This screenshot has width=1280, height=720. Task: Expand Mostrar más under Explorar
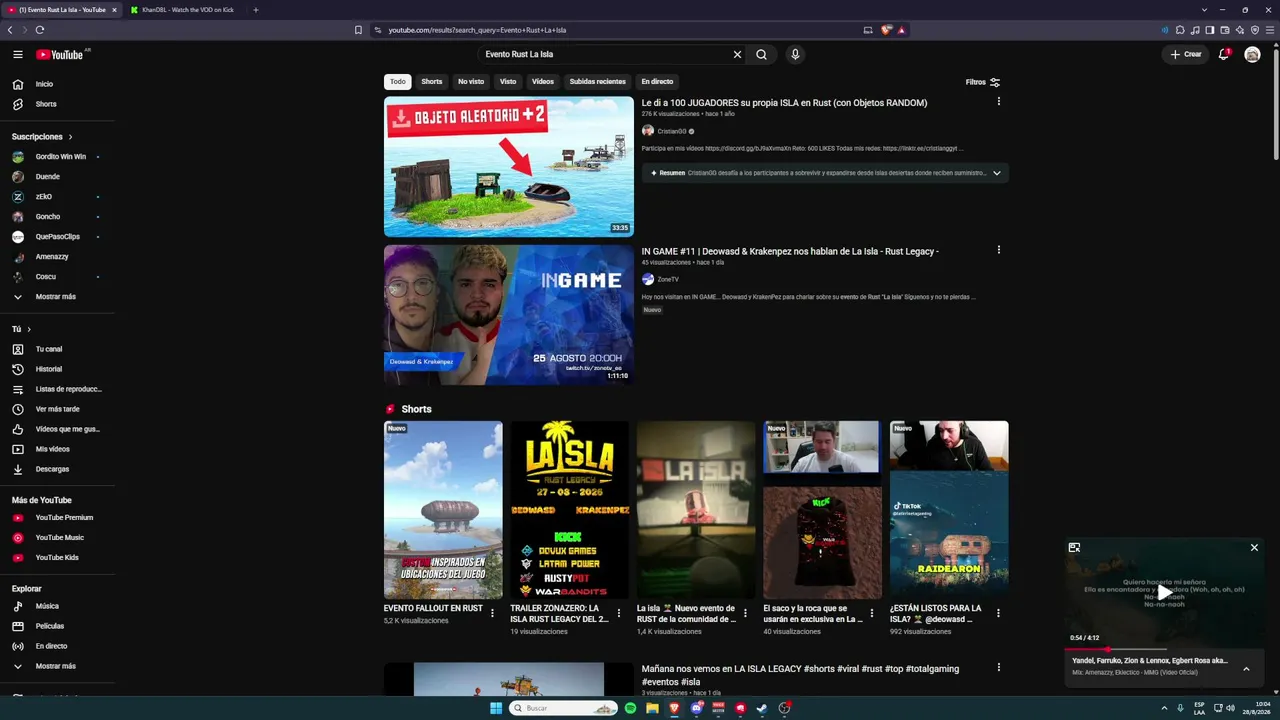[x=57, y=666]
